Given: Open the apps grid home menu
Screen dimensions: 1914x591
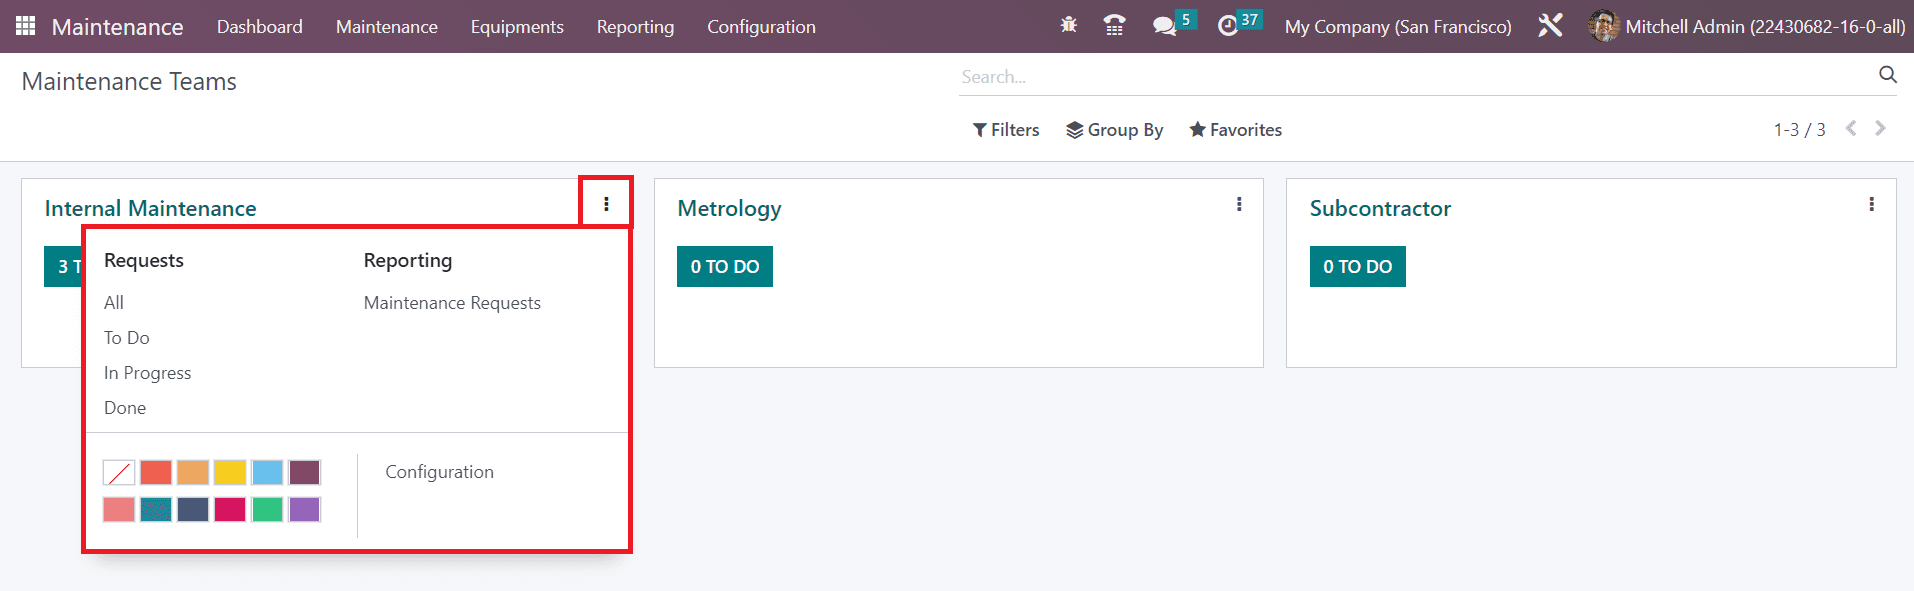Looking at the screenshot, I should (x=26, y=26).
